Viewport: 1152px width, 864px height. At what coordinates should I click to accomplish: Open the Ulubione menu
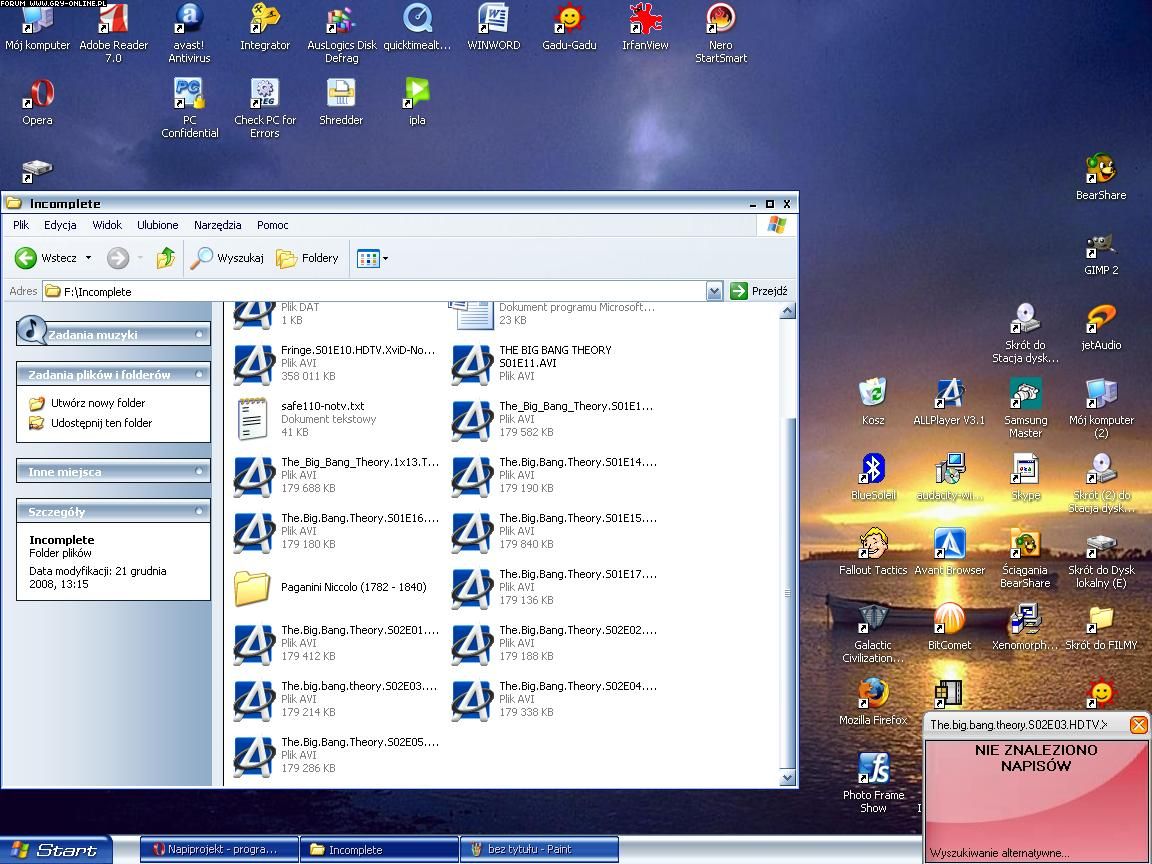point(157,225)
